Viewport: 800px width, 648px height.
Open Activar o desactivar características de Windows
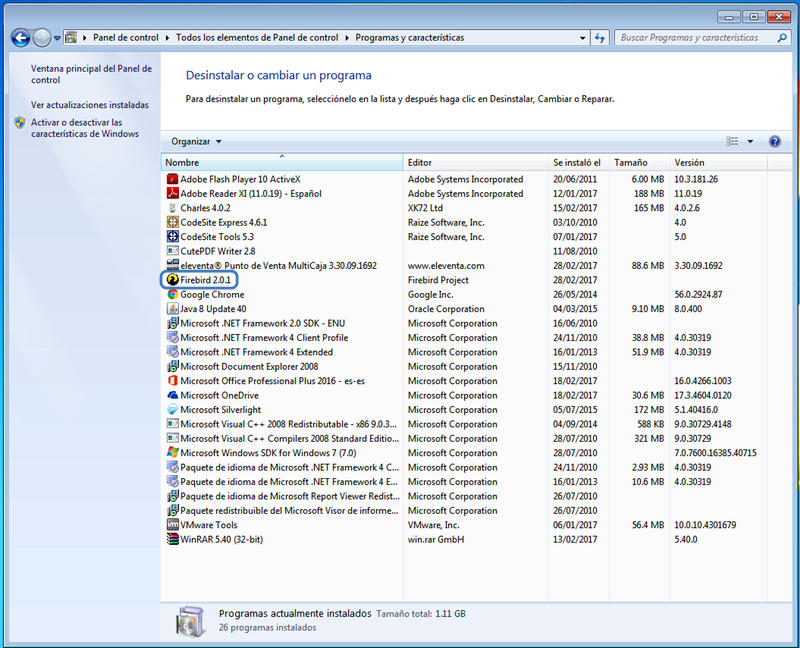coord(85,128)
